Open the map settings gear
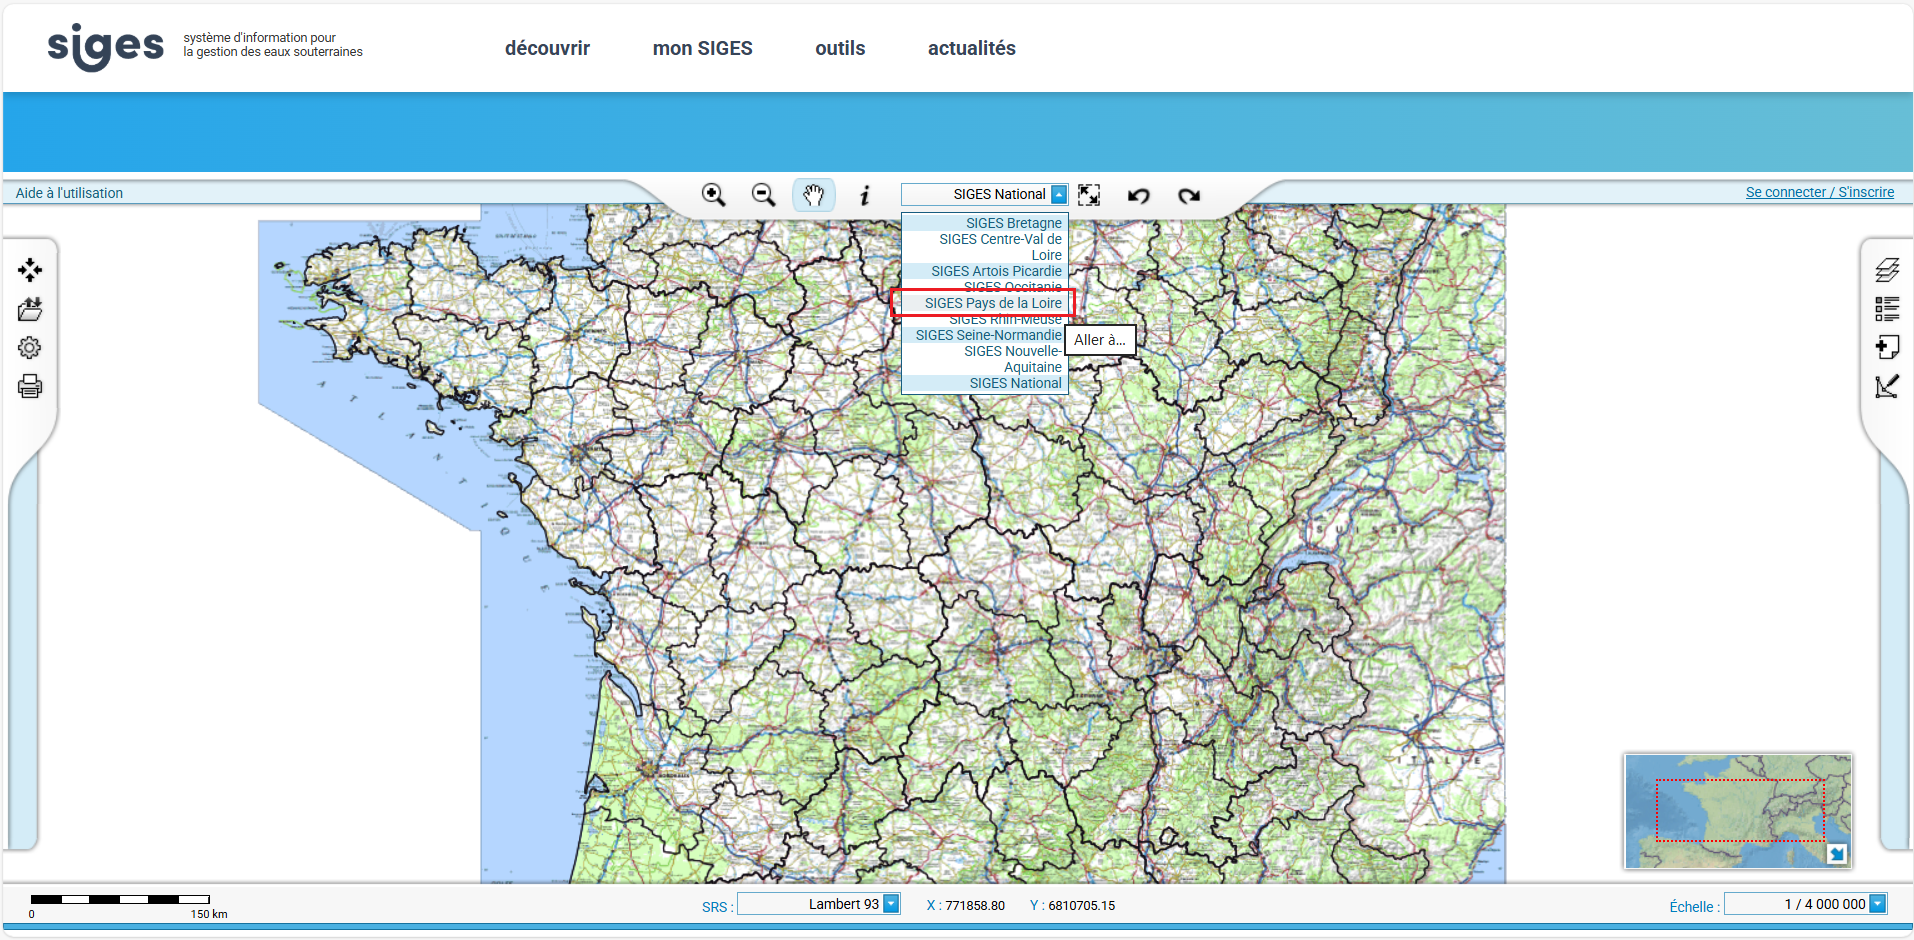 pos(30,347)
